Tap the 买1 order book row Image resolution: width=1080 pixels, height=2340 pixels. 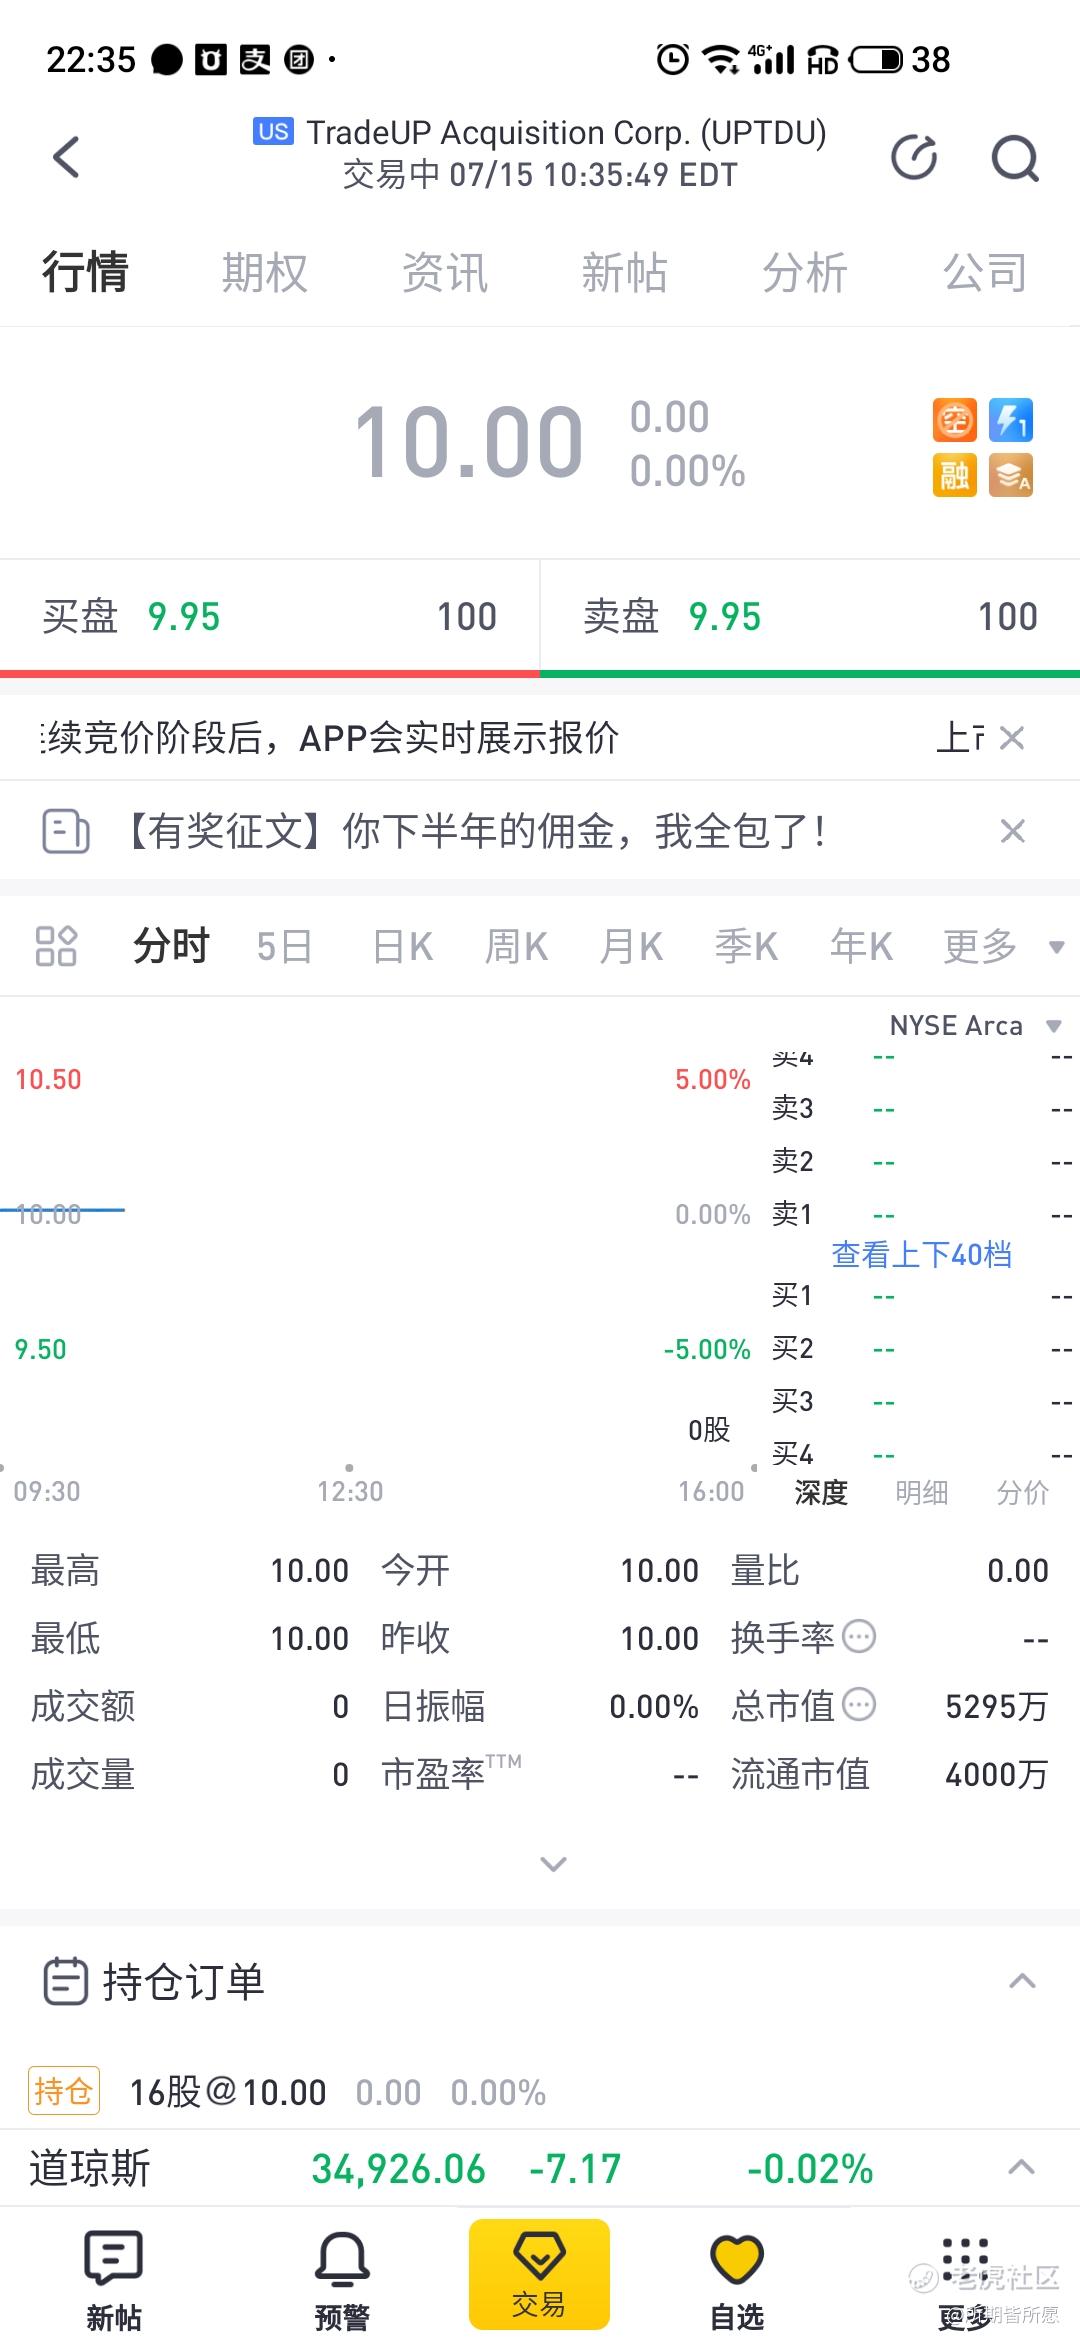click(x=921, y=1296)
